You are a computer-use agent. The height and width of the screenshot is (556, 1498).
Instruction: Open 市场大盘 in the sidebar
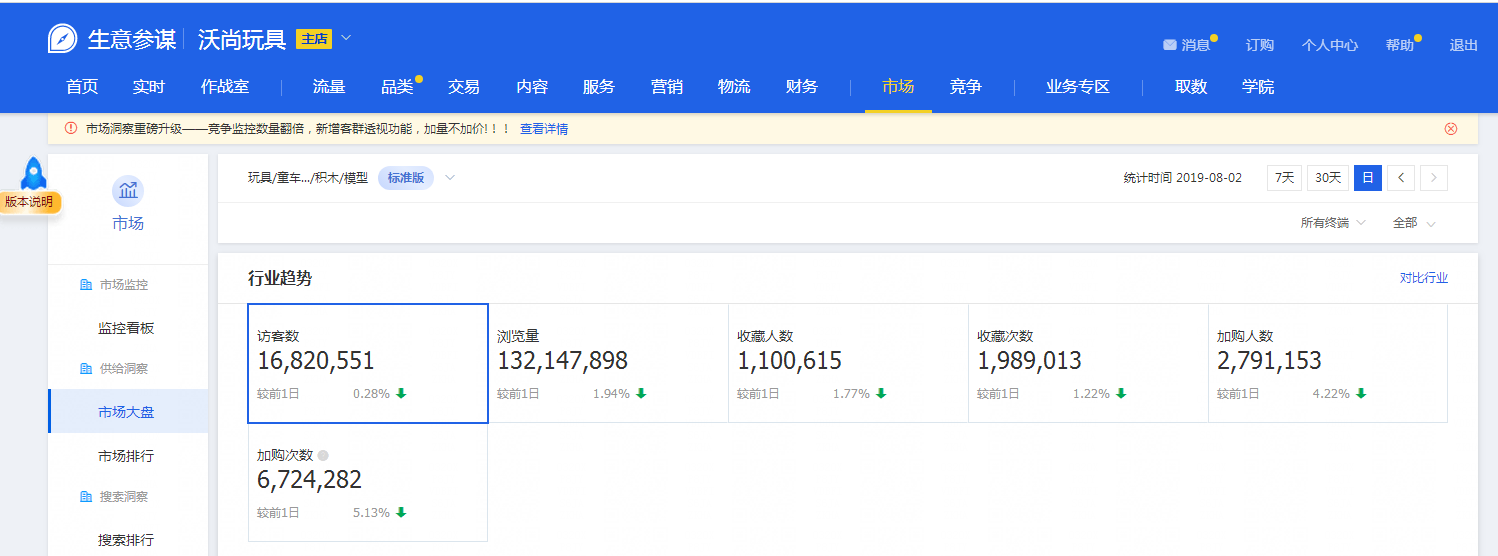(126, 412)
